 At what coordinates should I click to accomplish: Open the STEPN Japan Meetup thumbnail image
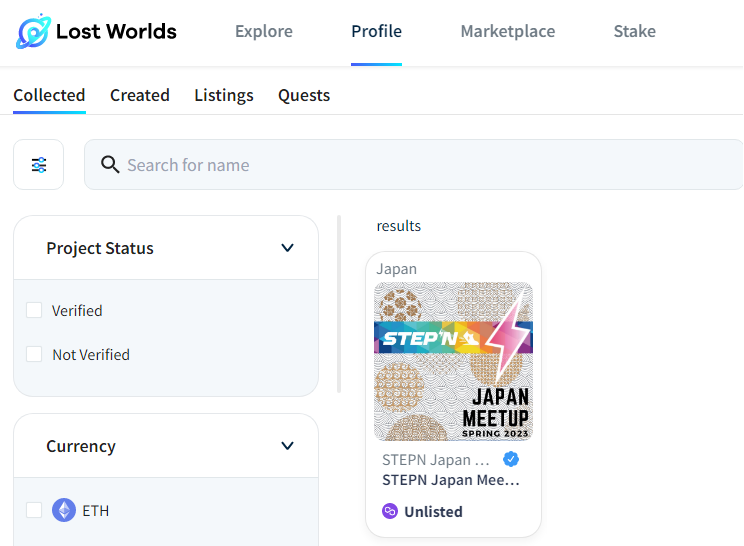454,361
